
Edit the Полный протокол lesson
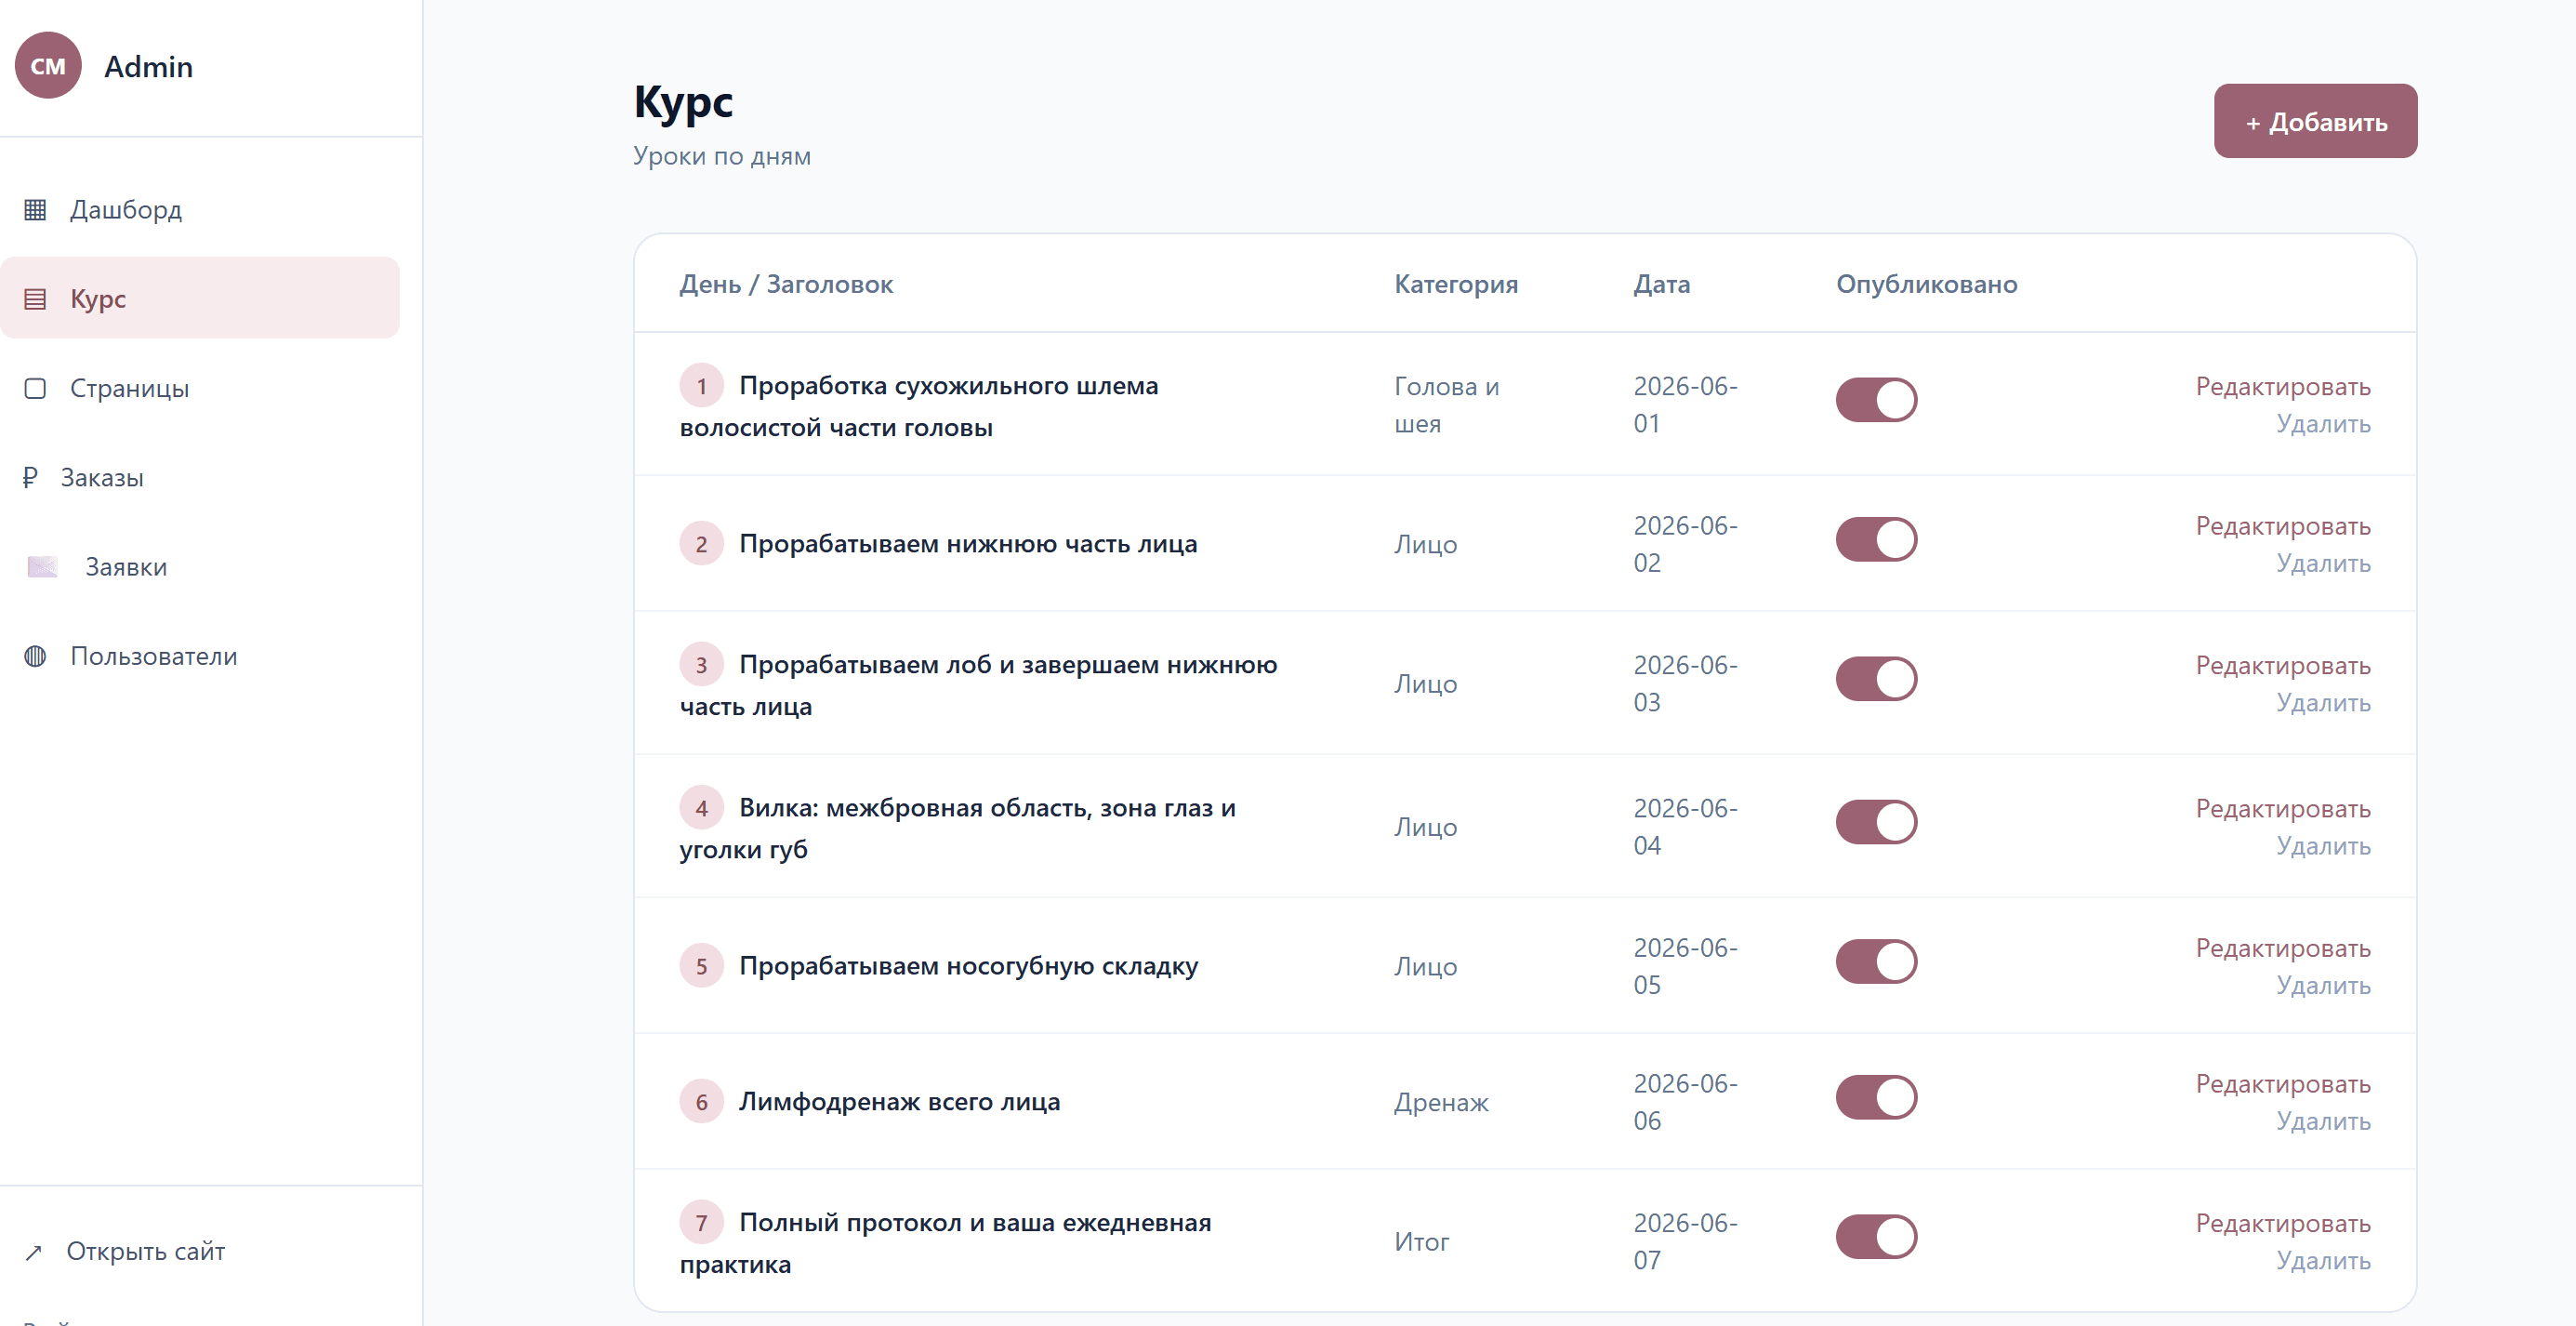point(2283,1224)
